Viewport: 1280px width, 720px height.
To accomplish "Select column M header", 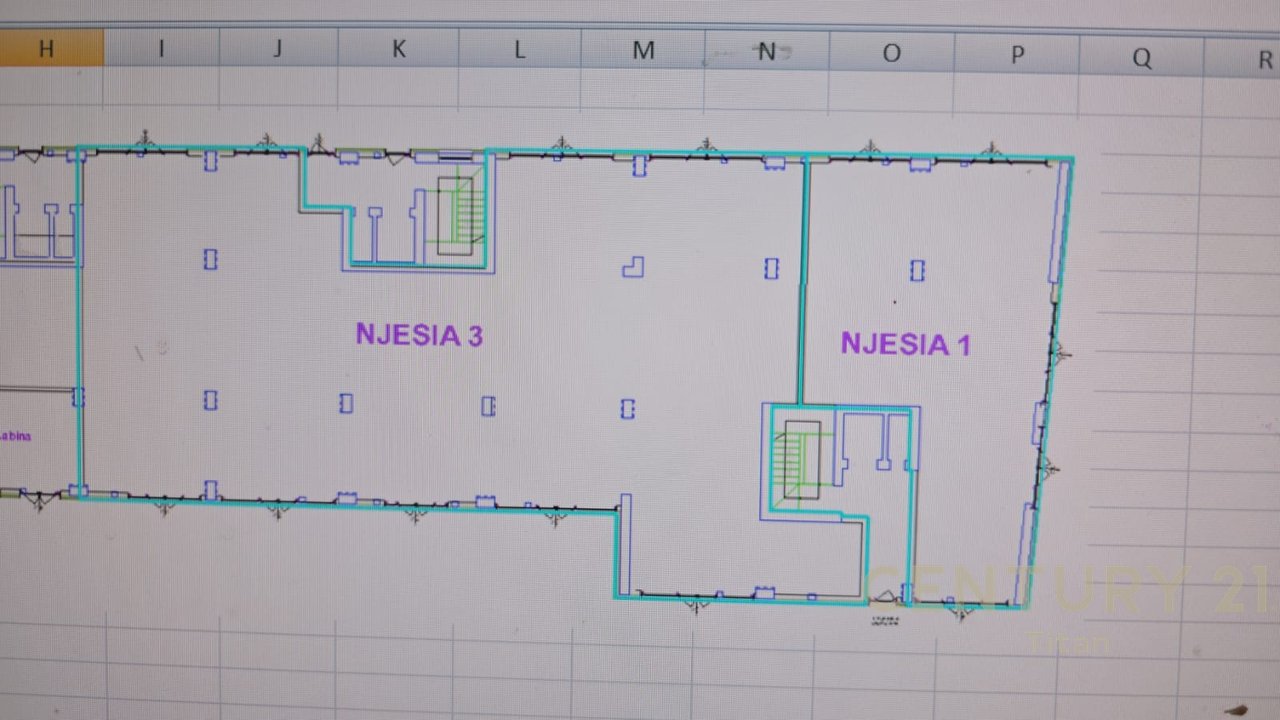I will click(643, 51).
